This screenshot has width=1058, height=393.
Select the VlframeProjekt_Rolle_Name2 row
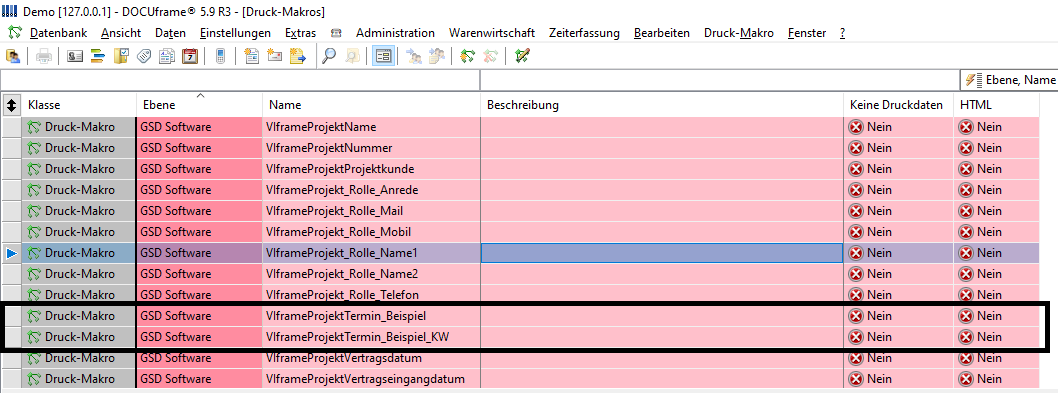tap(520, 273)
